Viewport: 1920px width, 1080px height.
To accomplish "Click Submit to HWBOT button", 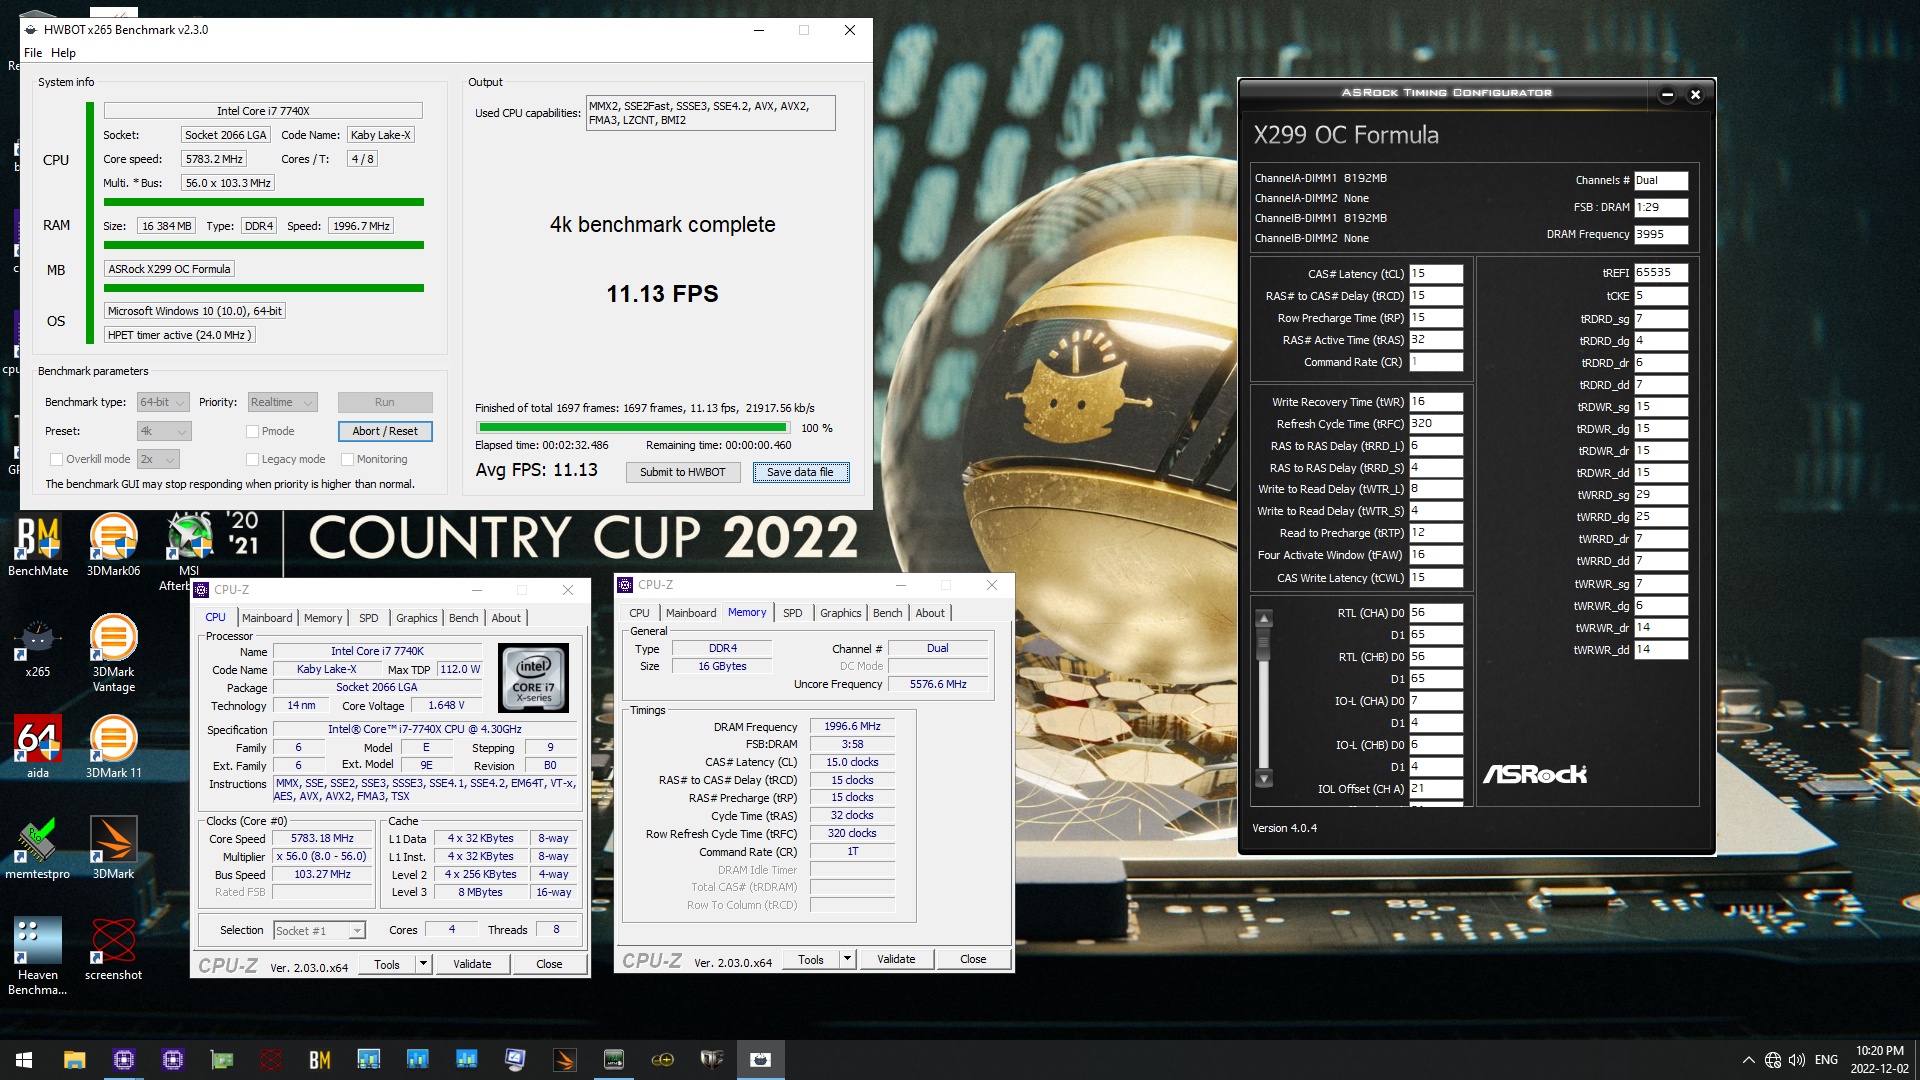I will [683, 472].
